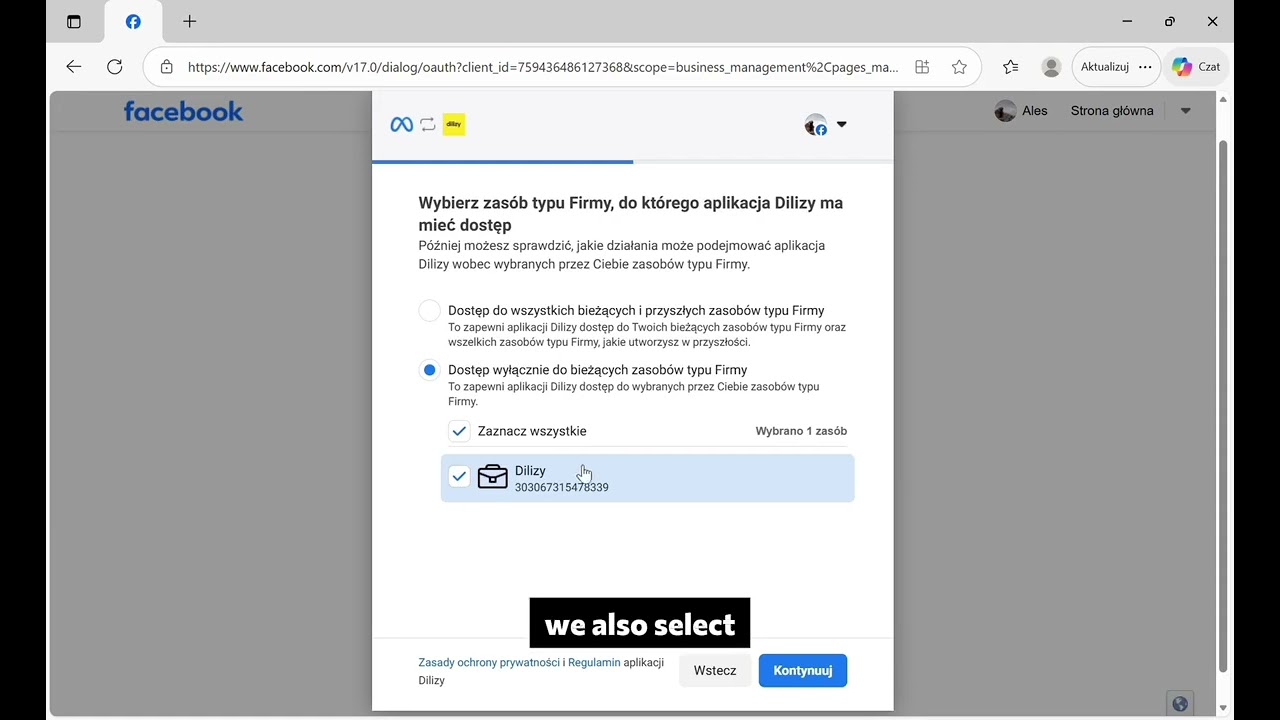Click the browser back arrow
Screen dimensions: 1280x720
pos(73,67)
